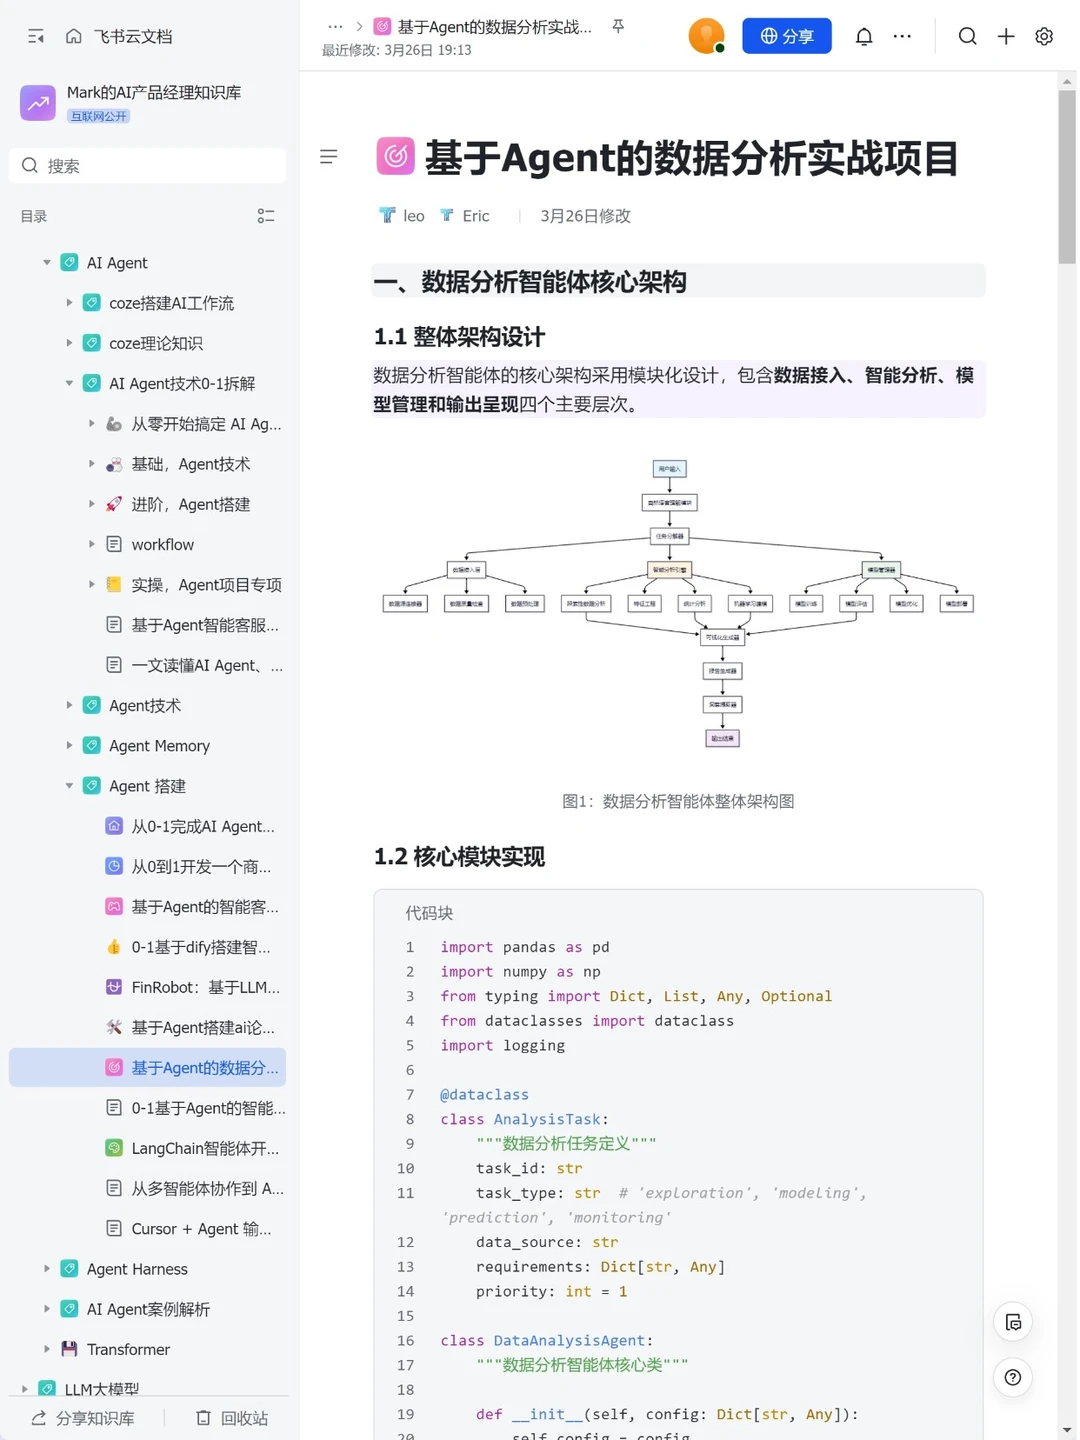Click the Transformer floppy disk icon
The height and width of the screenshot is (1440, 1080).
click(69, 1349)
